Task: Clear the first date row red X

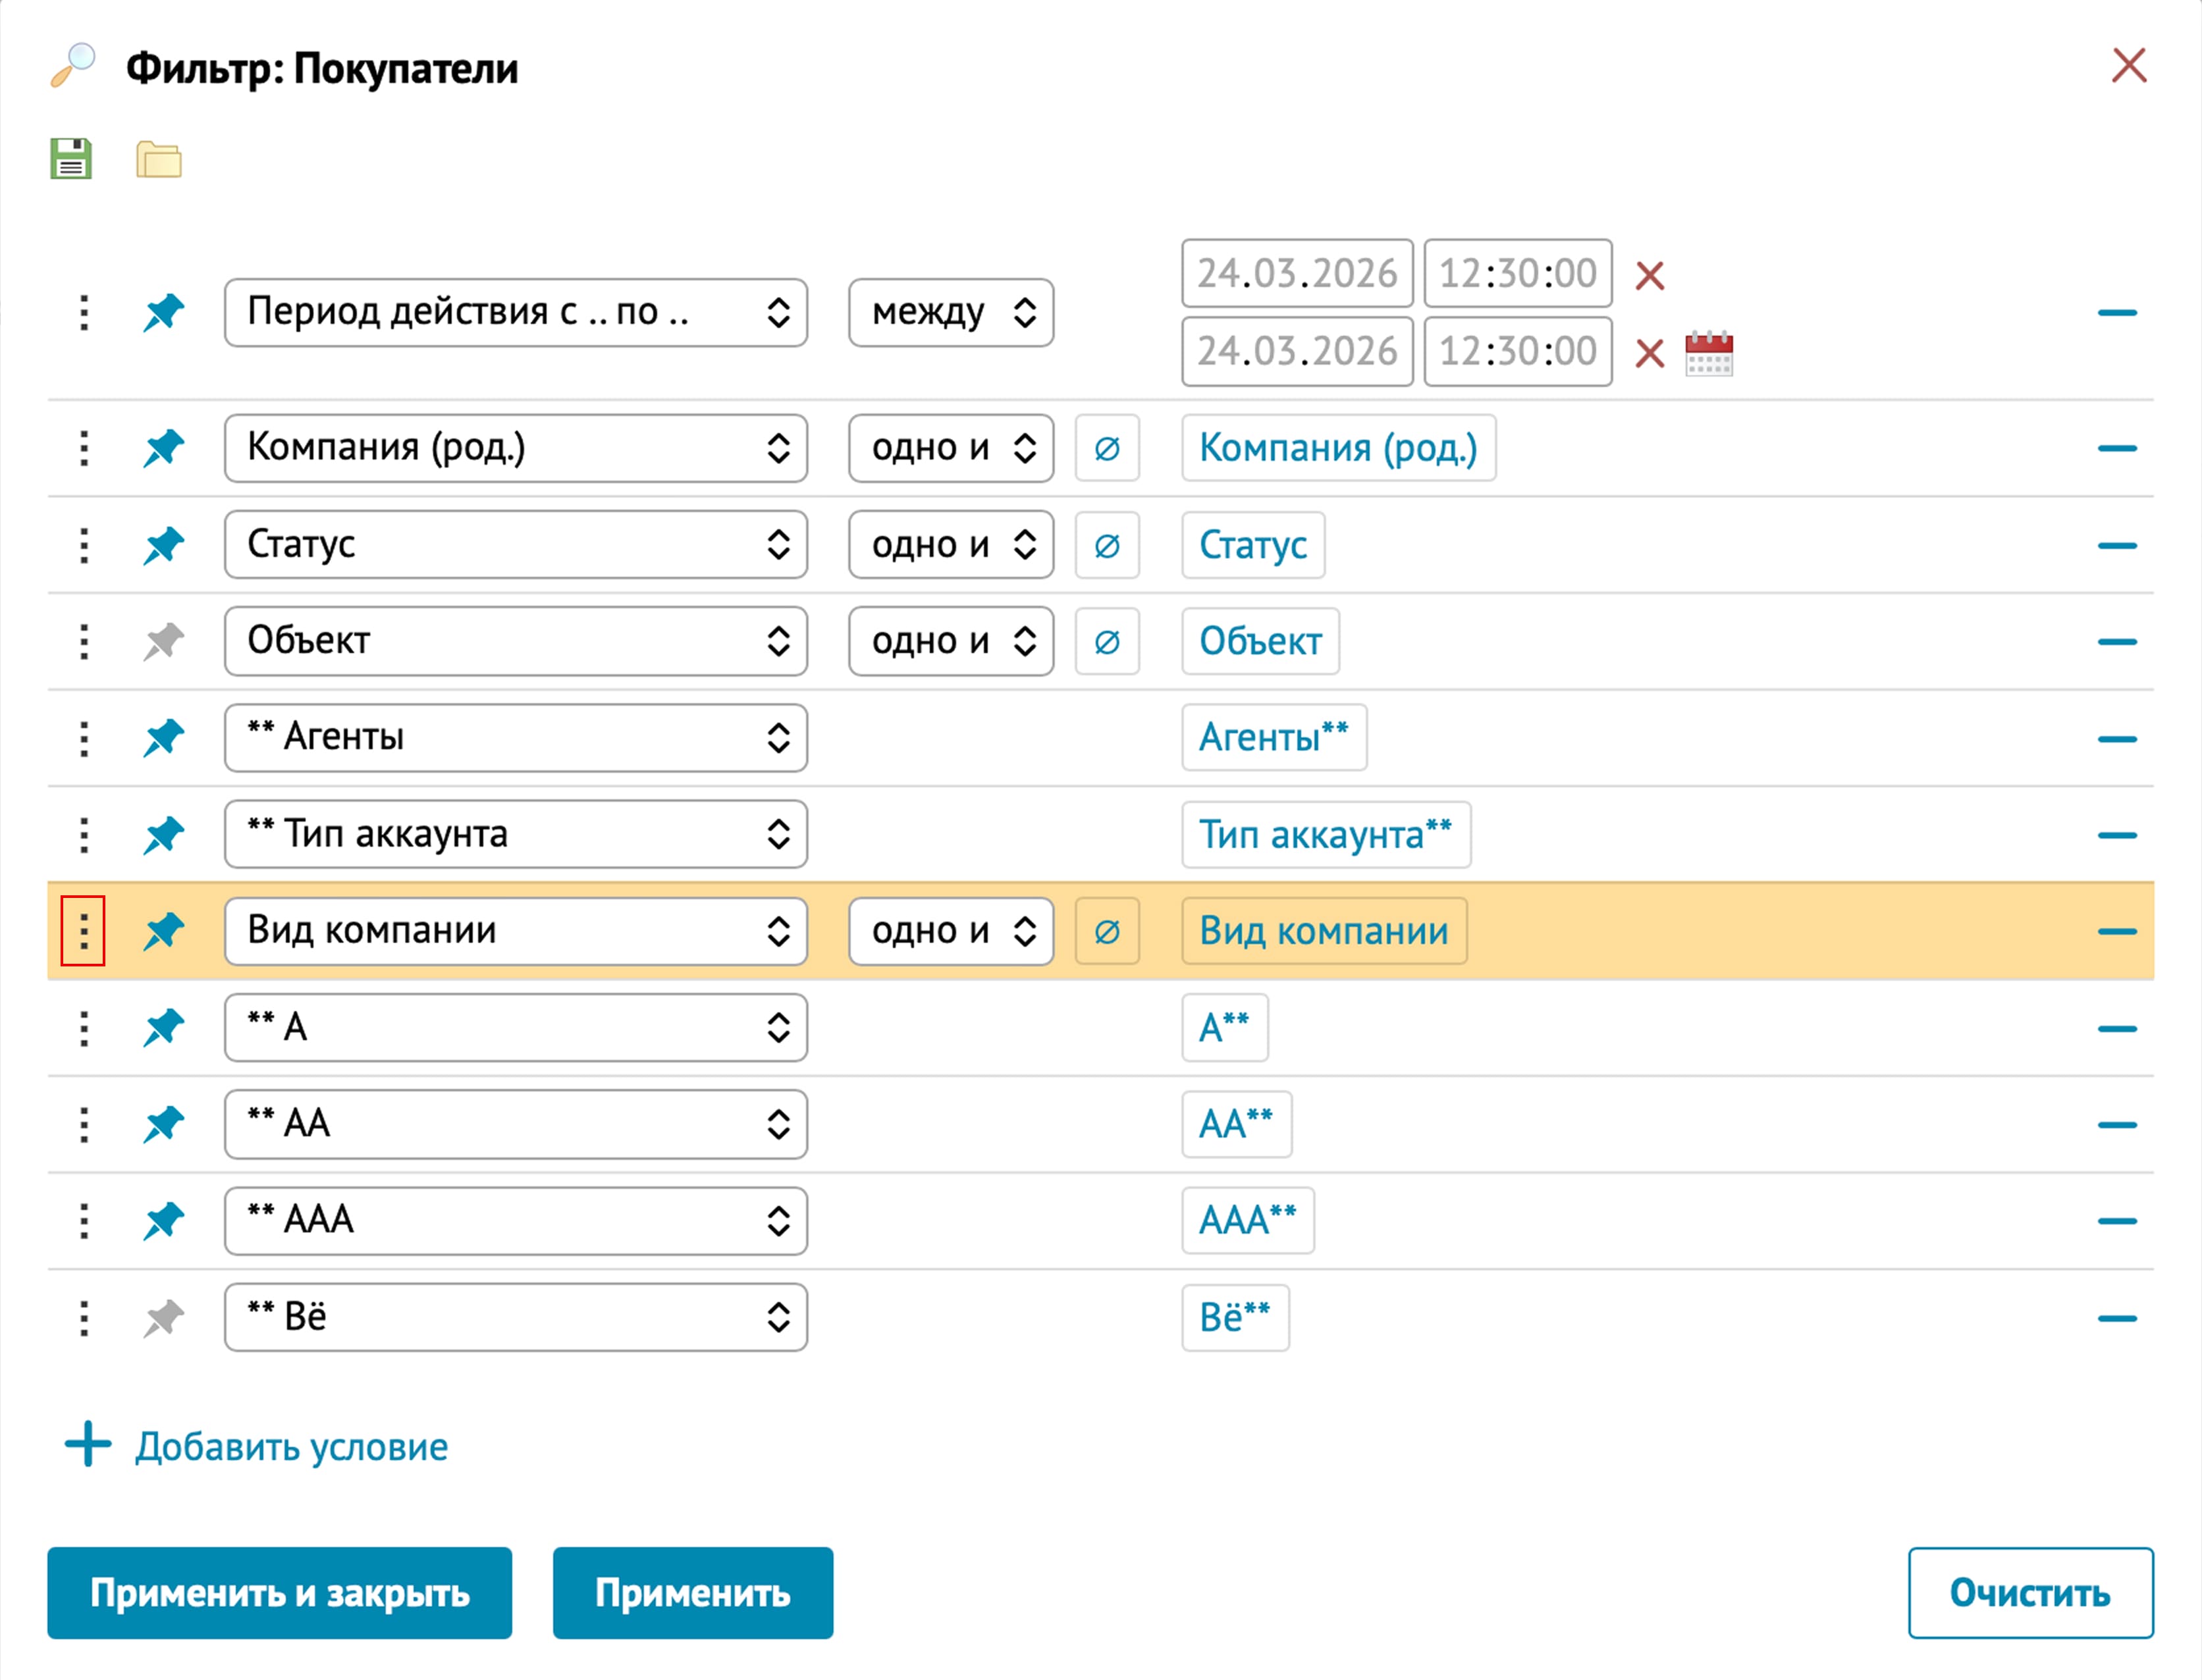Action: click(x=1649, y=275)
